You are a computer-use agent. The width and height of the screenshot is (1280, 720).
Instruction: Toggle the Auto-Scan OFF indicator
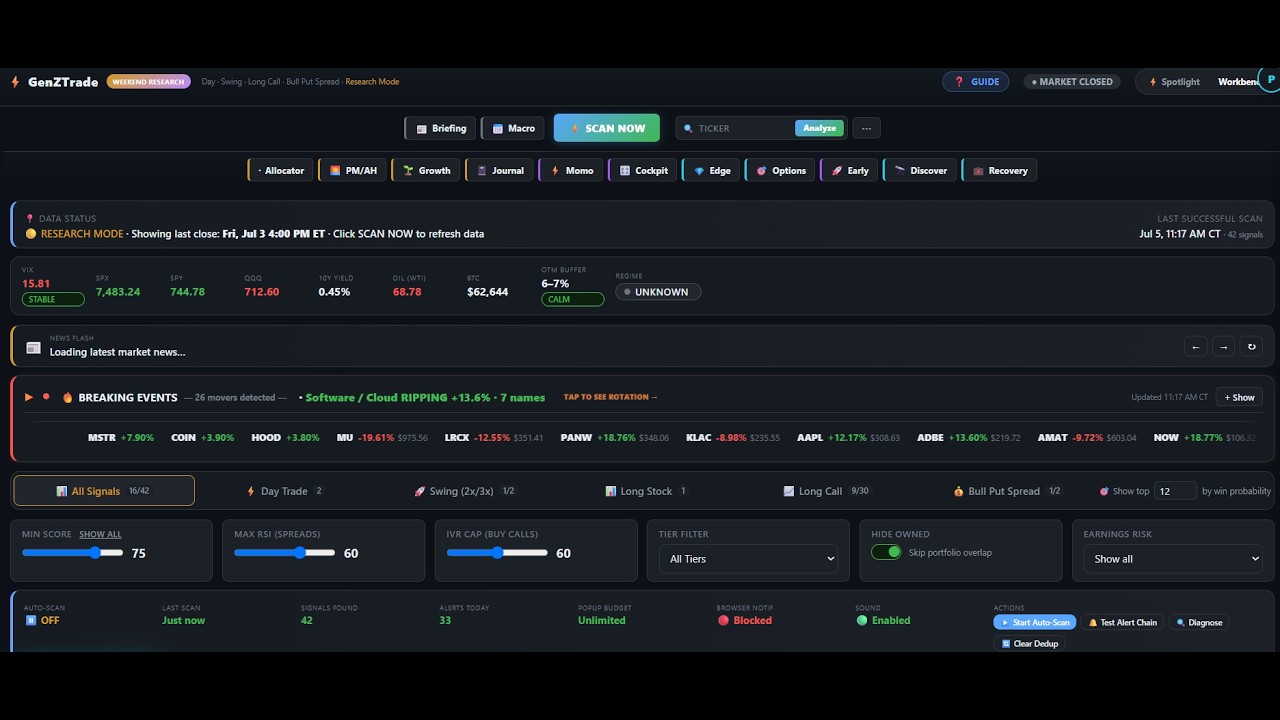pyautogui.click(x=42, y=620)
